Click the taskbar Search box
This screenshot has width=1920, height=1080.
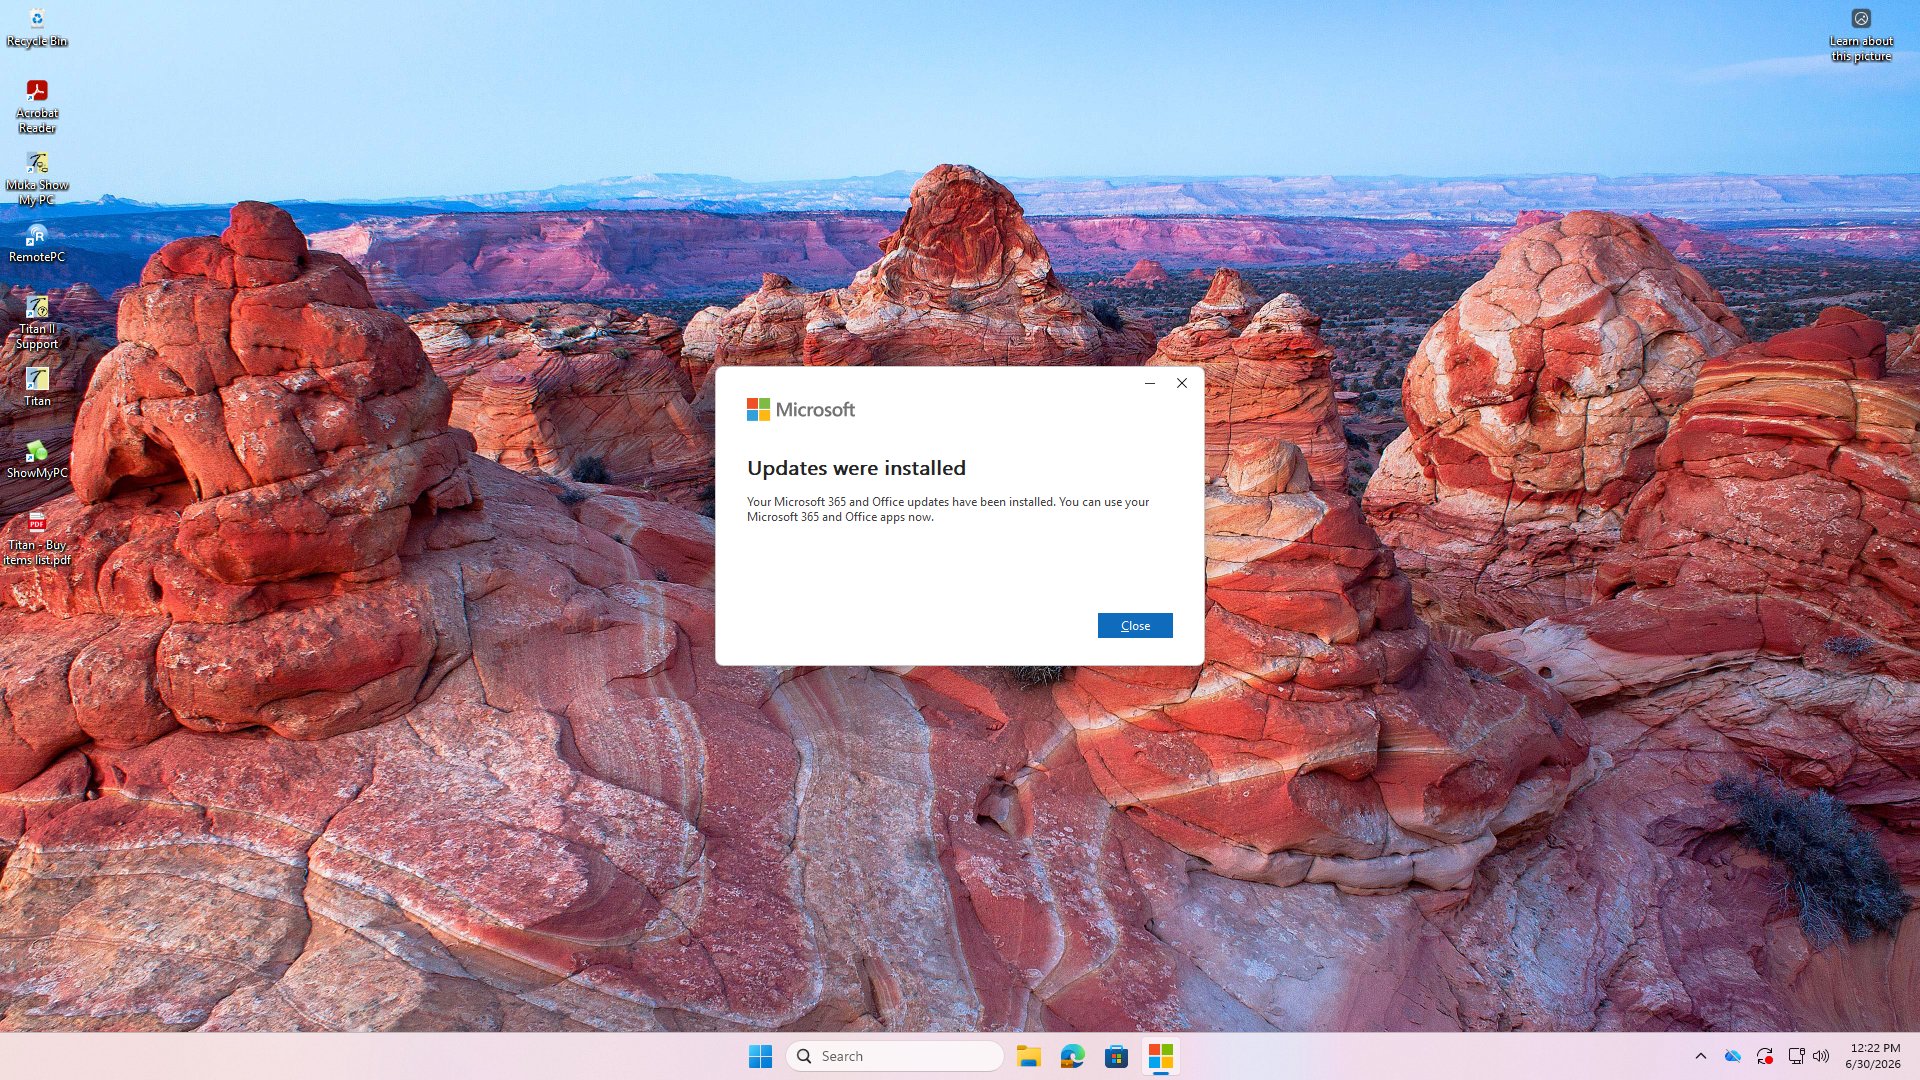(895, 1056)
